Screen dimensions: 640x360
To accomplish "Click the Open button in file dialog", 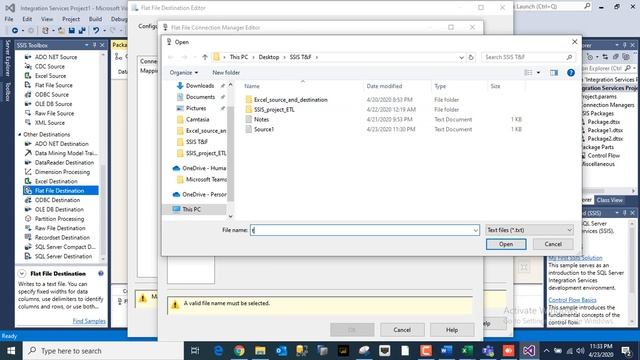I will [x=506, y=244].
